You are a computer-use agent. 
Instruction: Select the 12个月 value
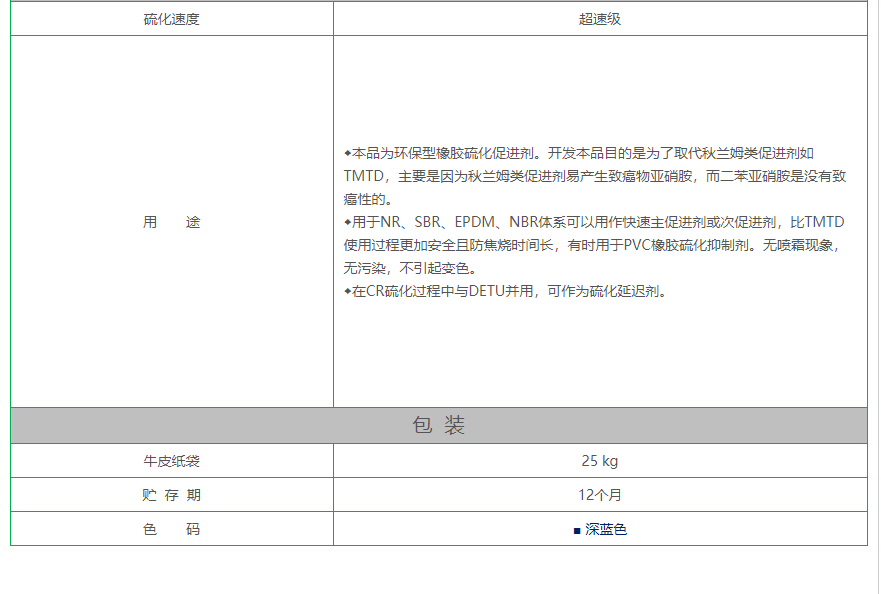[600, 495]
